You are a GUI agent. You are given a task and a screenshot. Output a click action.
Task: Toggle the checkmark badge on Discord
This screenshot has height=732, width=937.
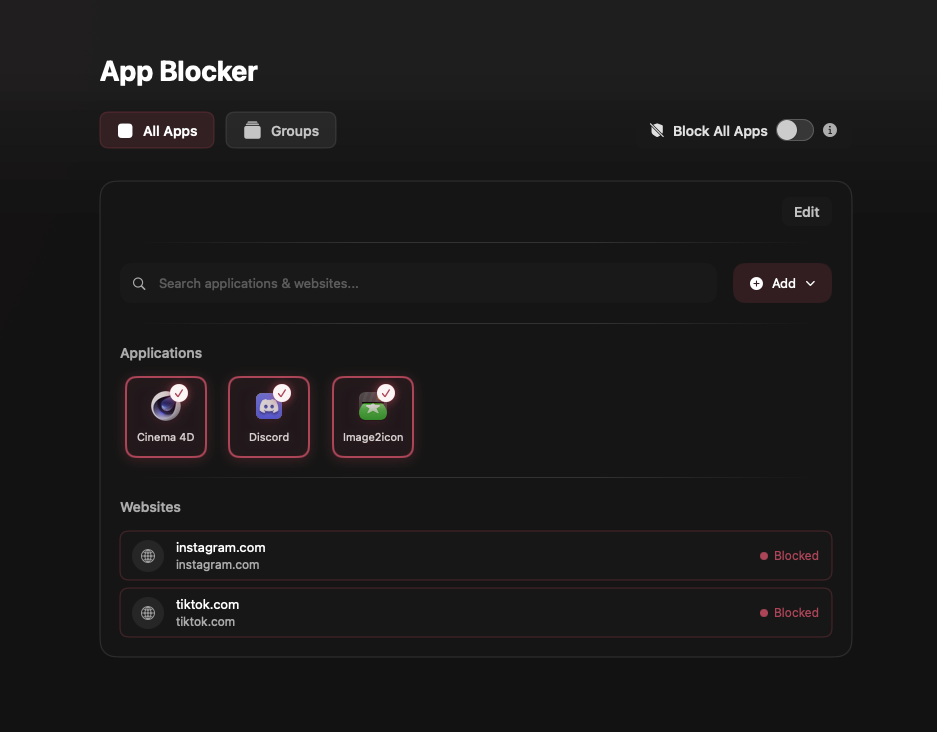tap(281, 392)
